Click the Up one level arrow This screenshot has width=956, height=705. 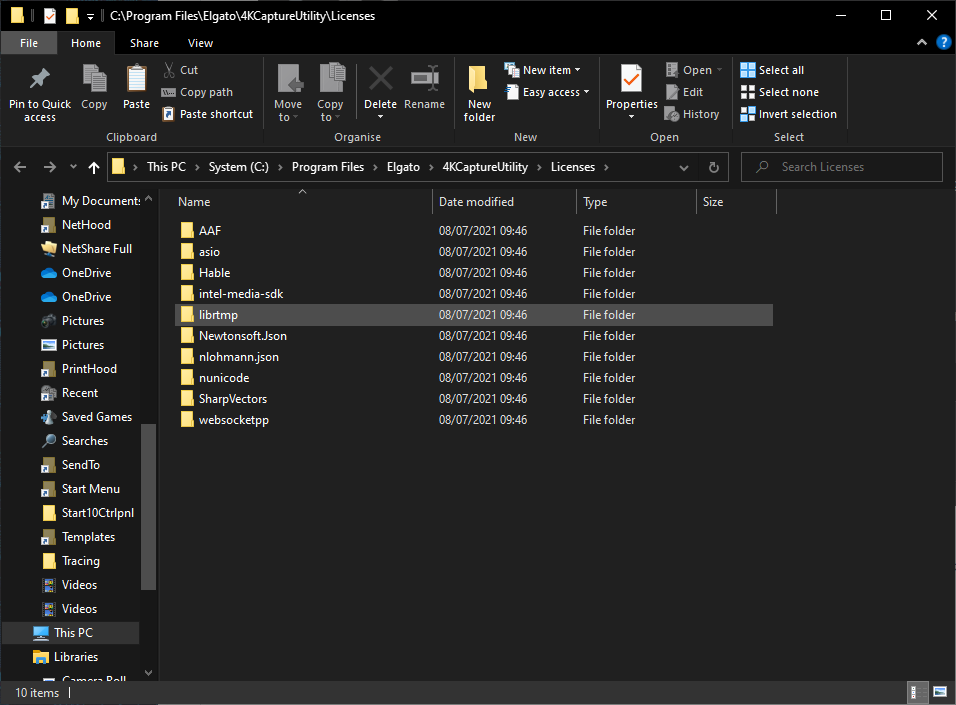tap(94, 167)
